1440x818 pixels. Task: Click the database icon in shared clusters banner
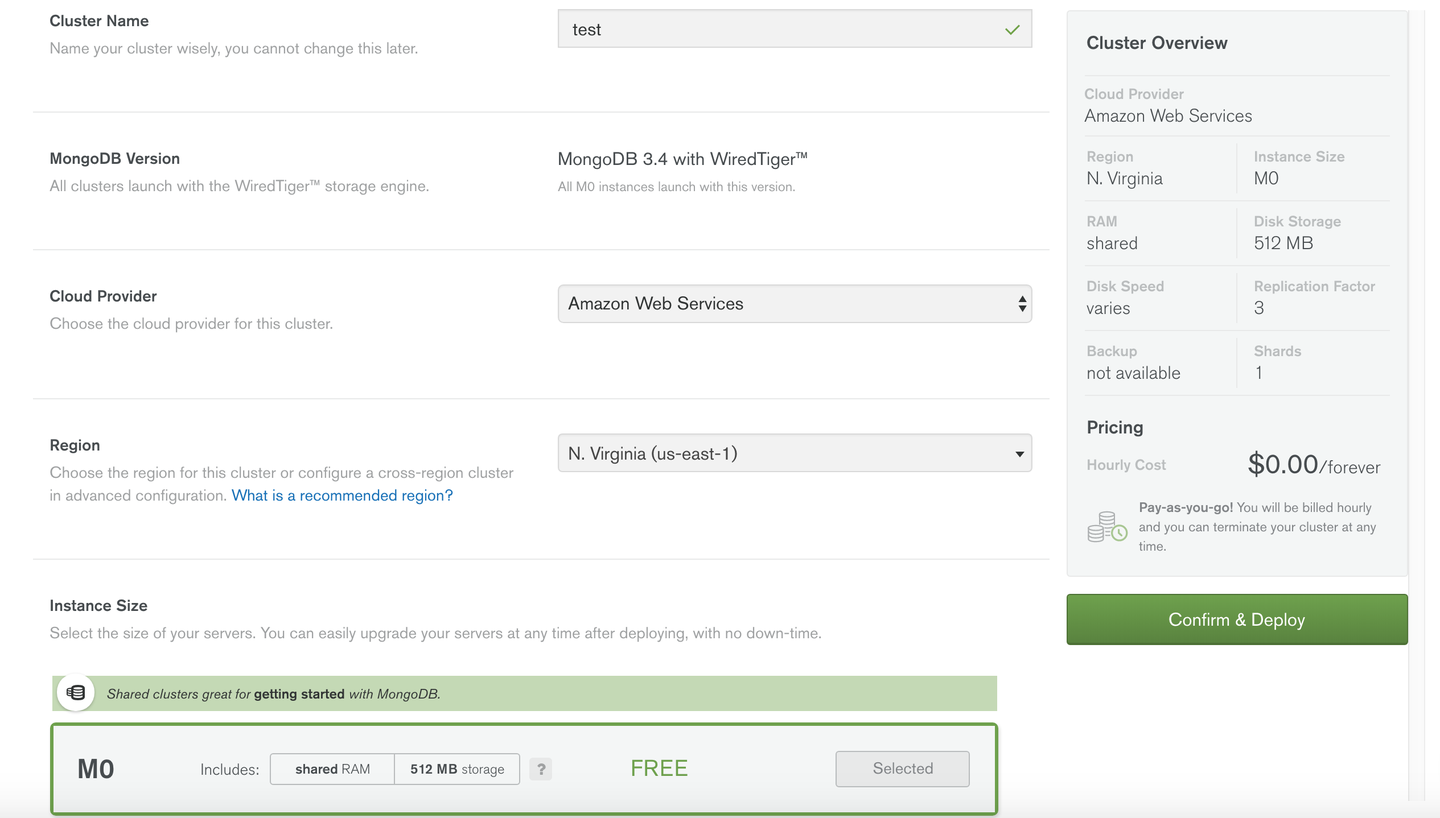75,692
